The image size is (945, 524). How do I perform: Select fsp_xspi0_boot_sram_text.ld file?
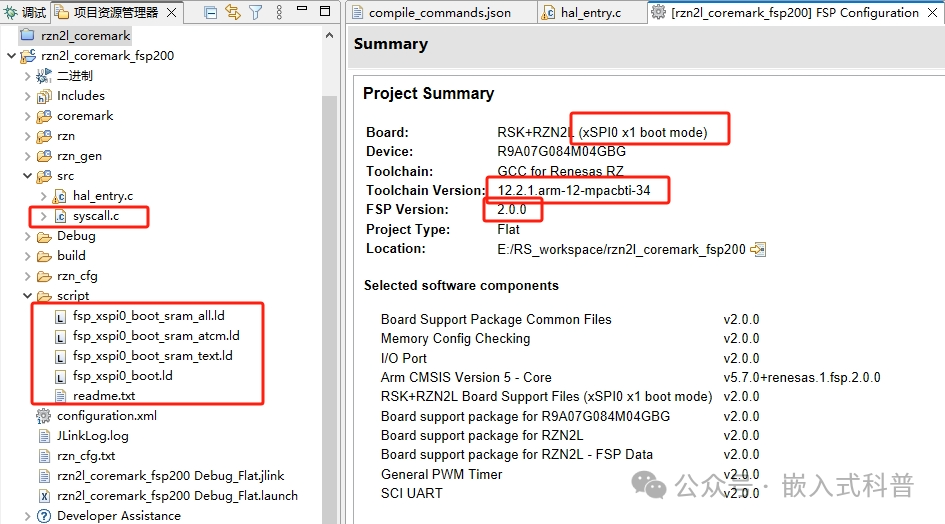(x=152, y=356)
